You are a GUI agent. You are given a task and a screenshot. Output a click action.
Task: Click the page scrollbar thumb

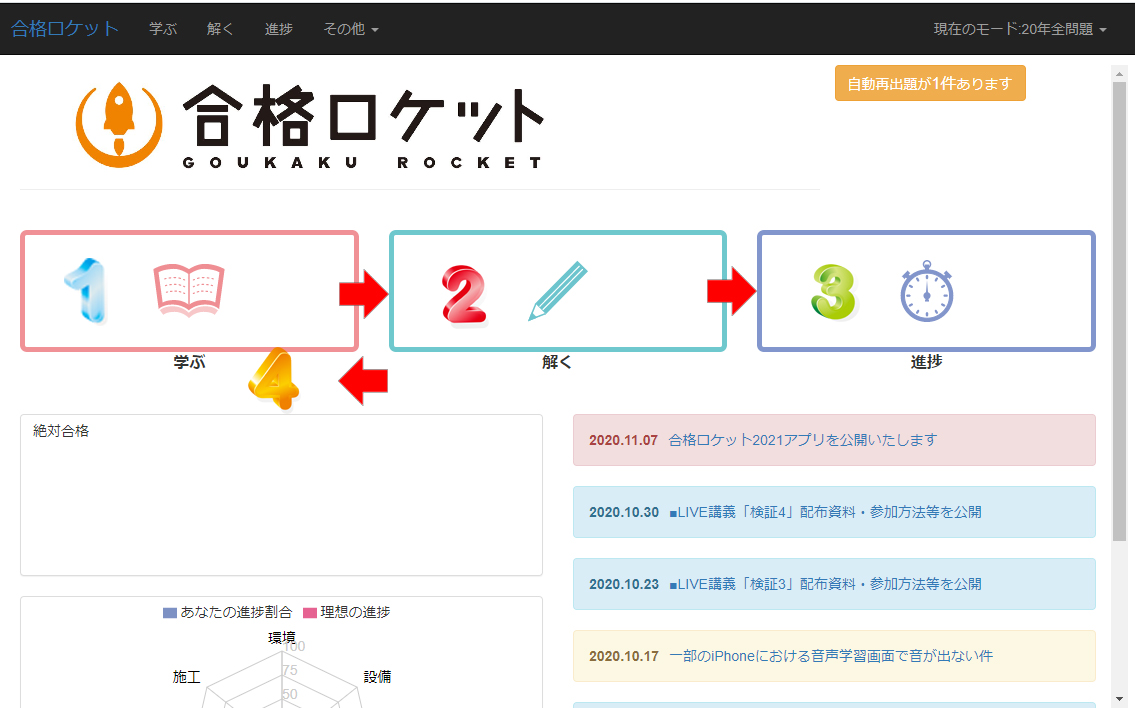click(x=1119, y=311)
